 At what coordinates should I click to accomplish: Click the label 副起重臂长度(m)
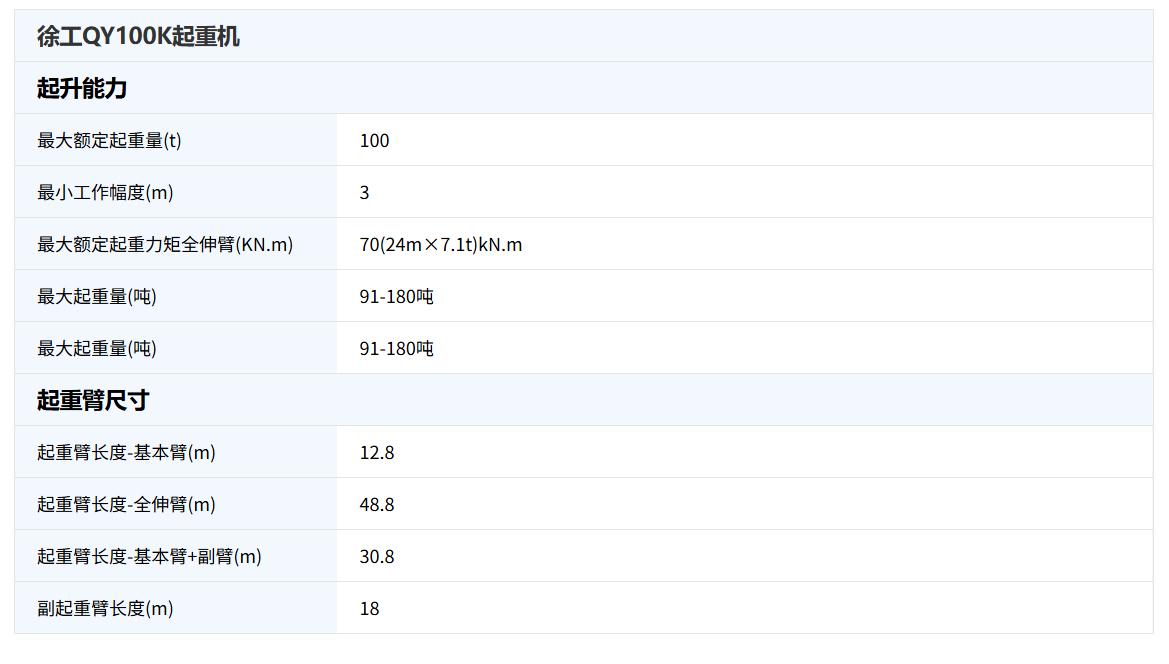click(x=105, y=610)
